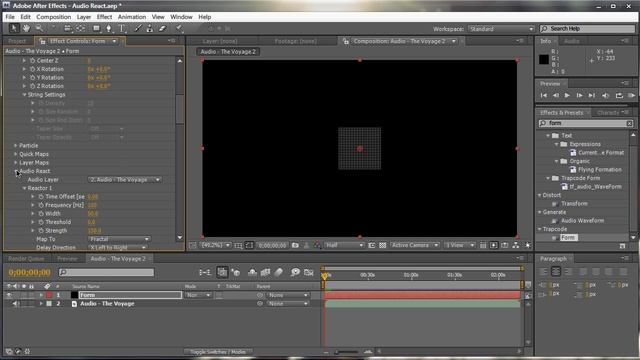
Task: Open the Map To dropdown
Action: 119,239
